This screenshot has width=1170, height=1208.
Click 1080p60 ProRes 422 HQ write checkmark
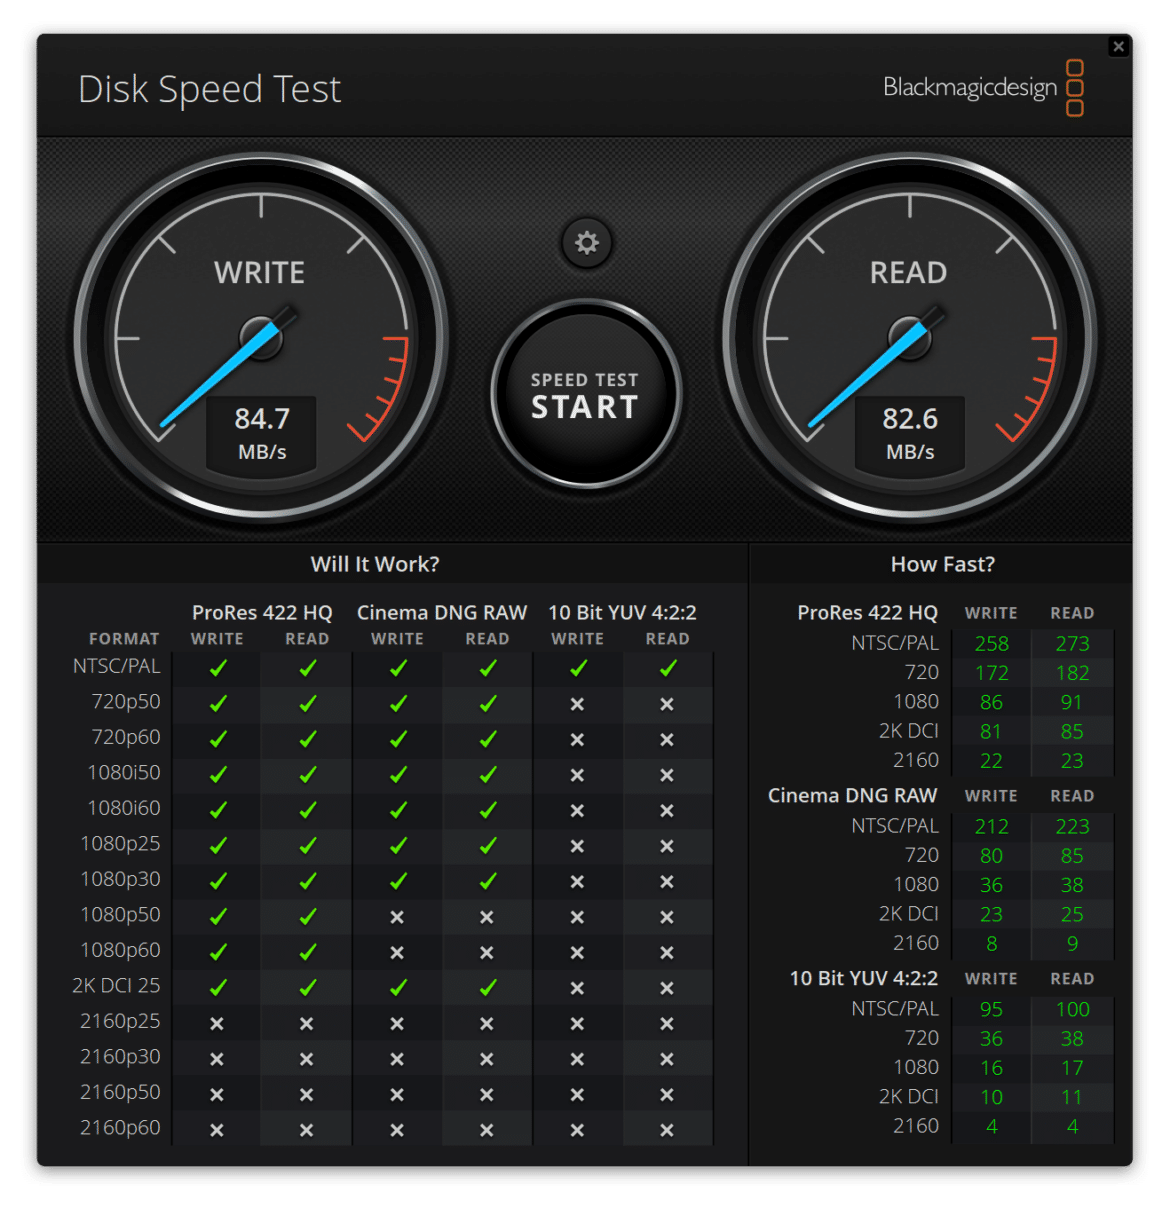(x=218, y=952)
